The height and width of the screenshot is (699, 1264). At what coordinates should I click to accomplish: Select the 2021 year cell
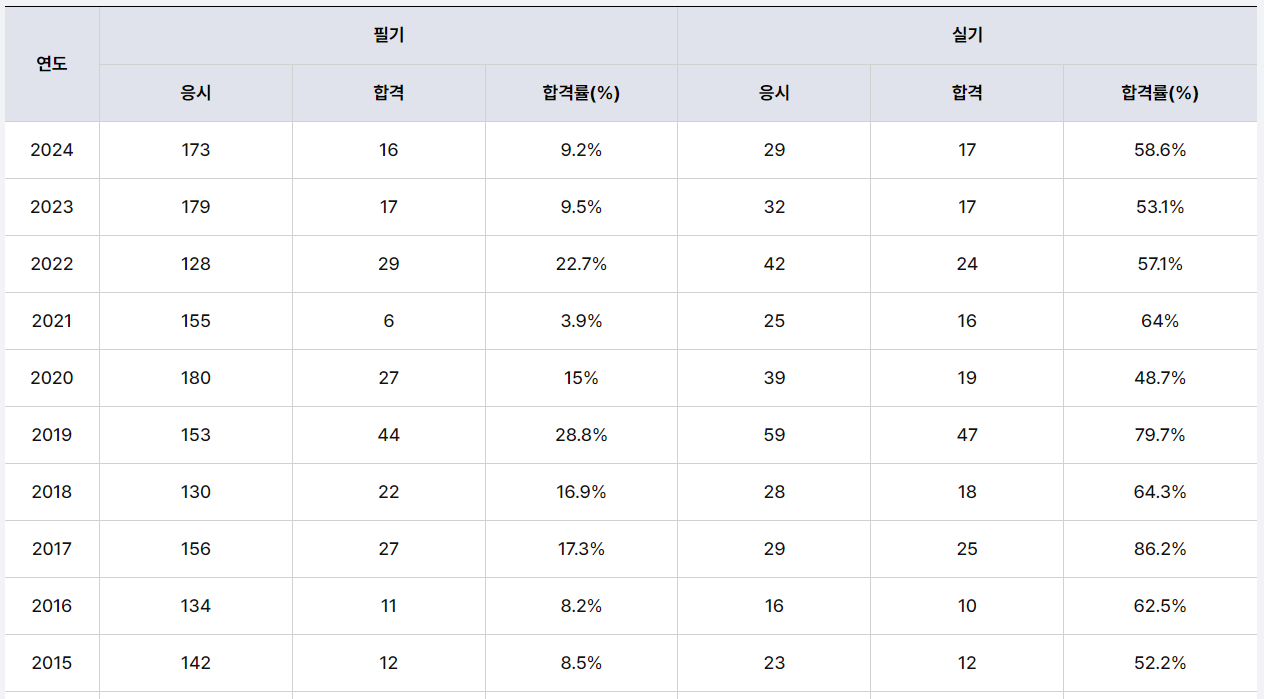click(52, 321)
